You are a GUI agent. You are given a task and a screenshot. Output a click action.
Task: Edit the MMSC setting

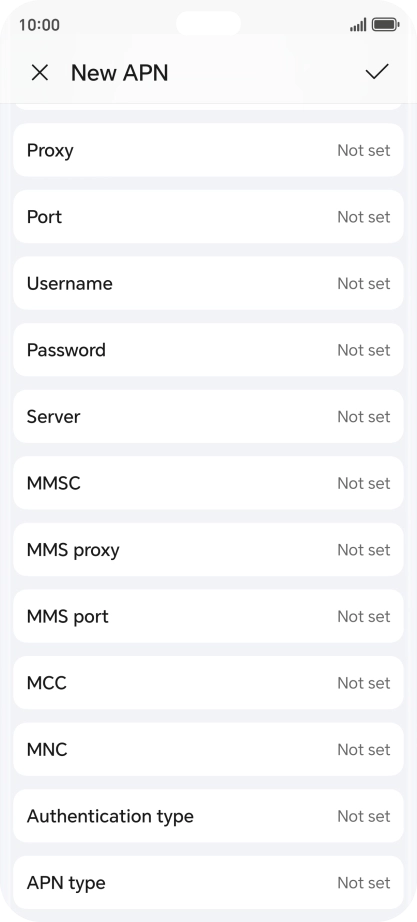click(x=208, y=483)
